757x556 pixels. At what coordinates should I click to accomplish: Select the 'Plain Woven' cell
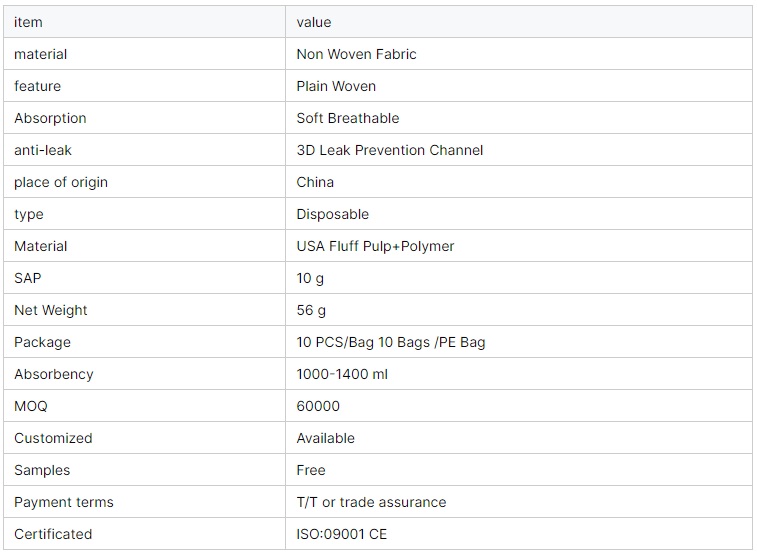coord(519,86)
